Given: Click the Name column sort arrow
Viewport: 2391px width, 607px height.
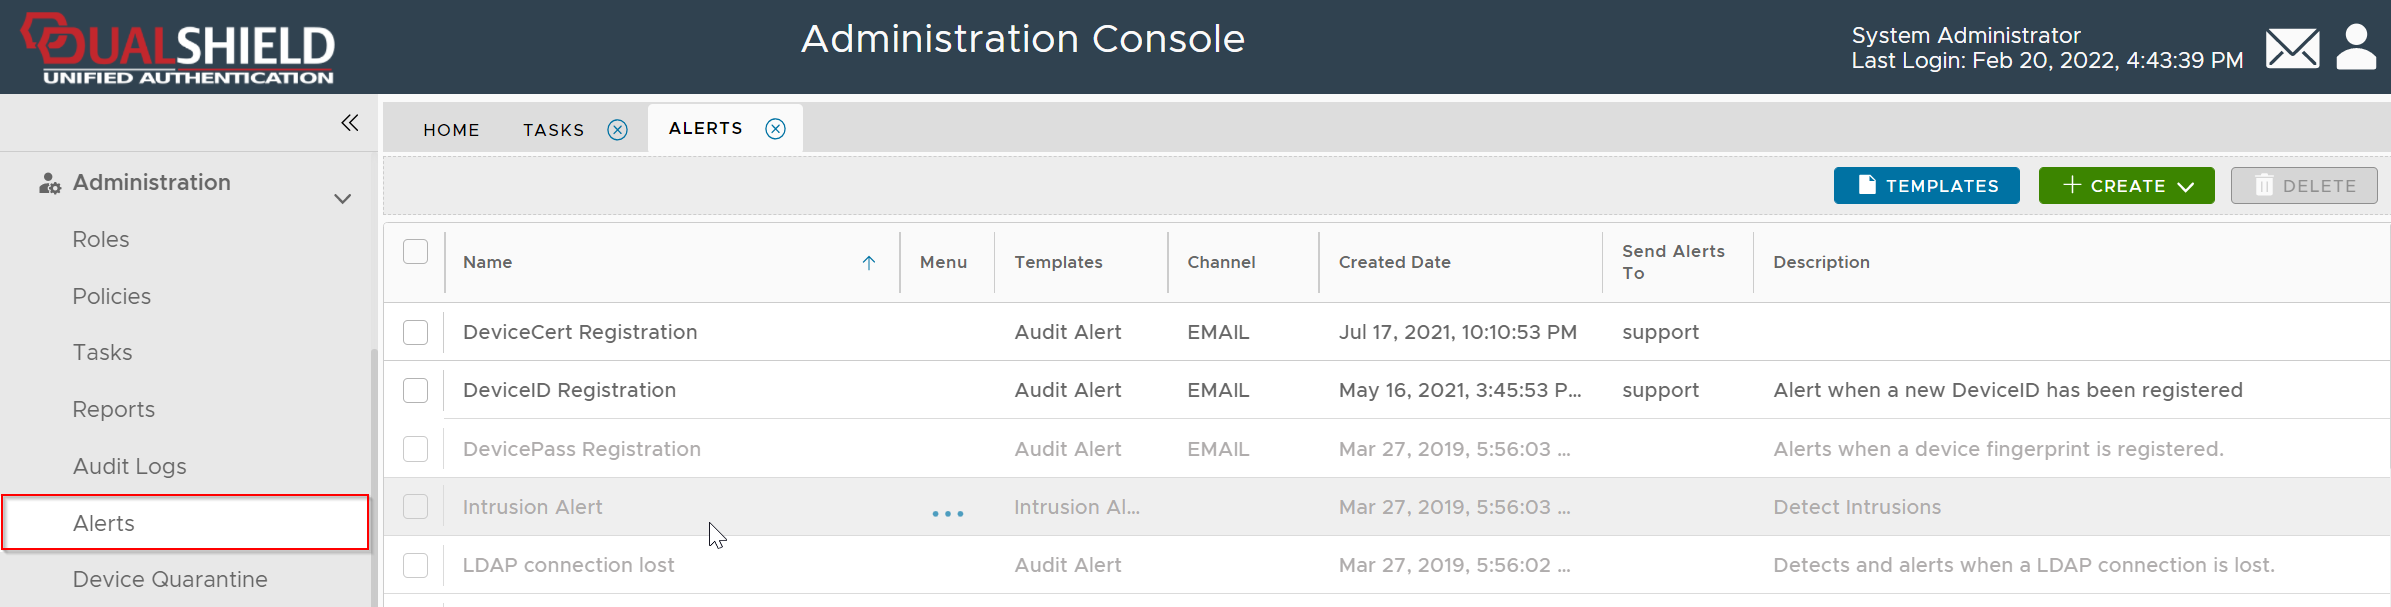Looking at the screenshot, I should coord(869,263).
